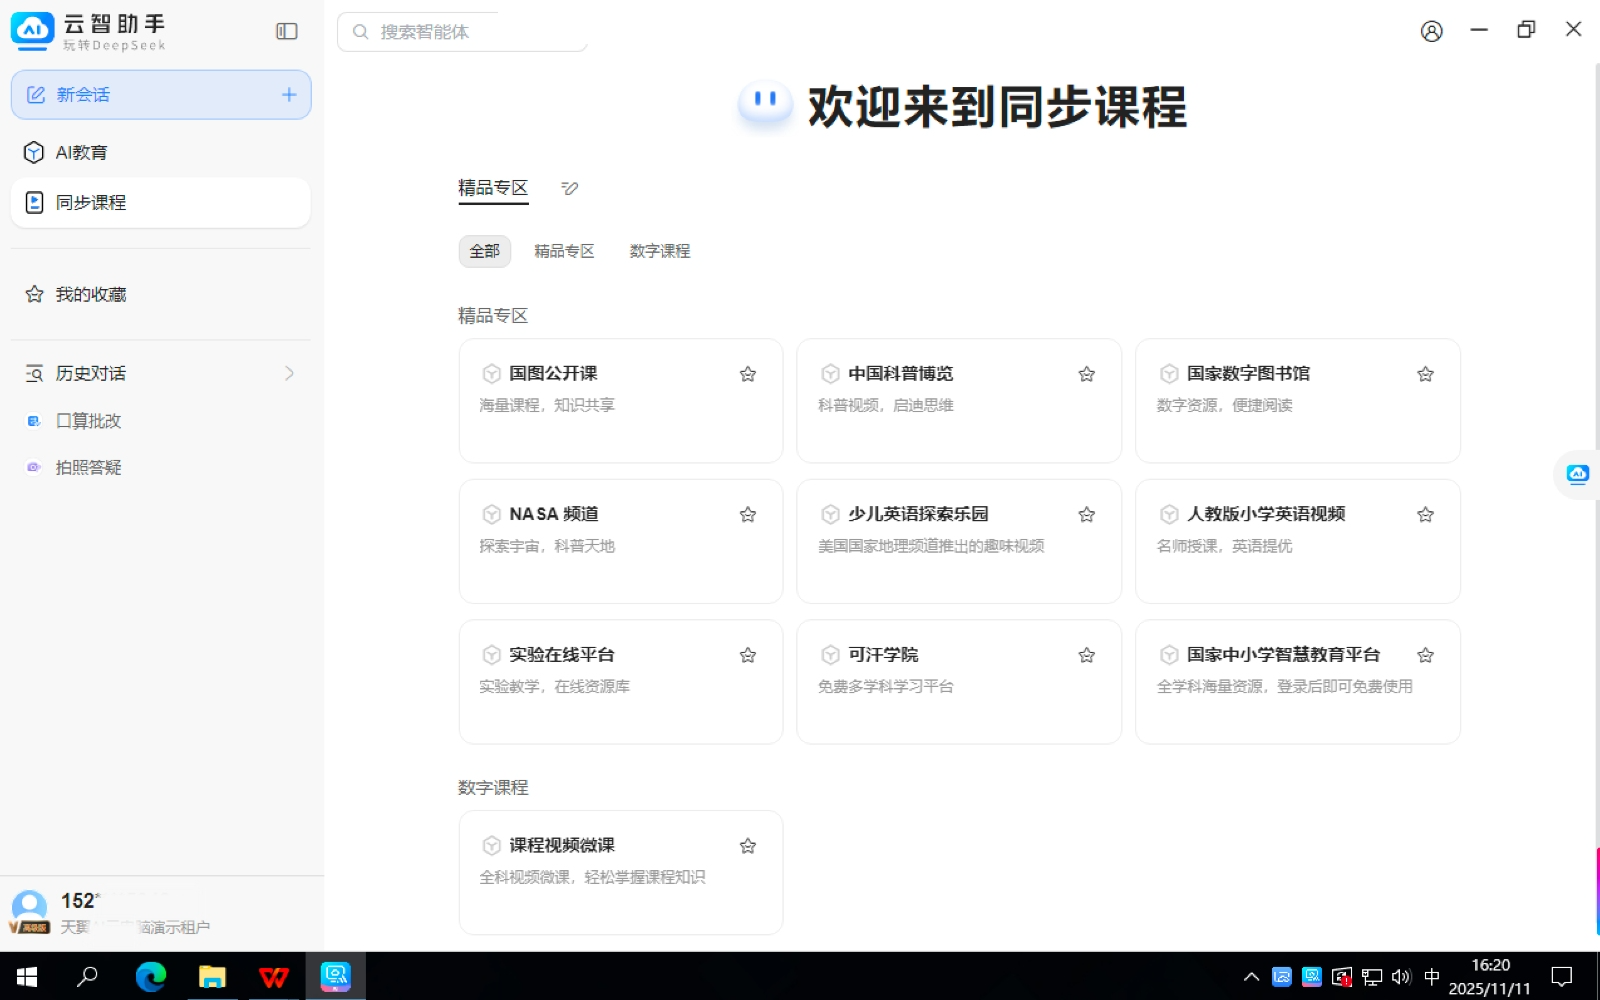Click the vertical scrollbar on the right
1600x1000 pixels.
point(1596,500)
